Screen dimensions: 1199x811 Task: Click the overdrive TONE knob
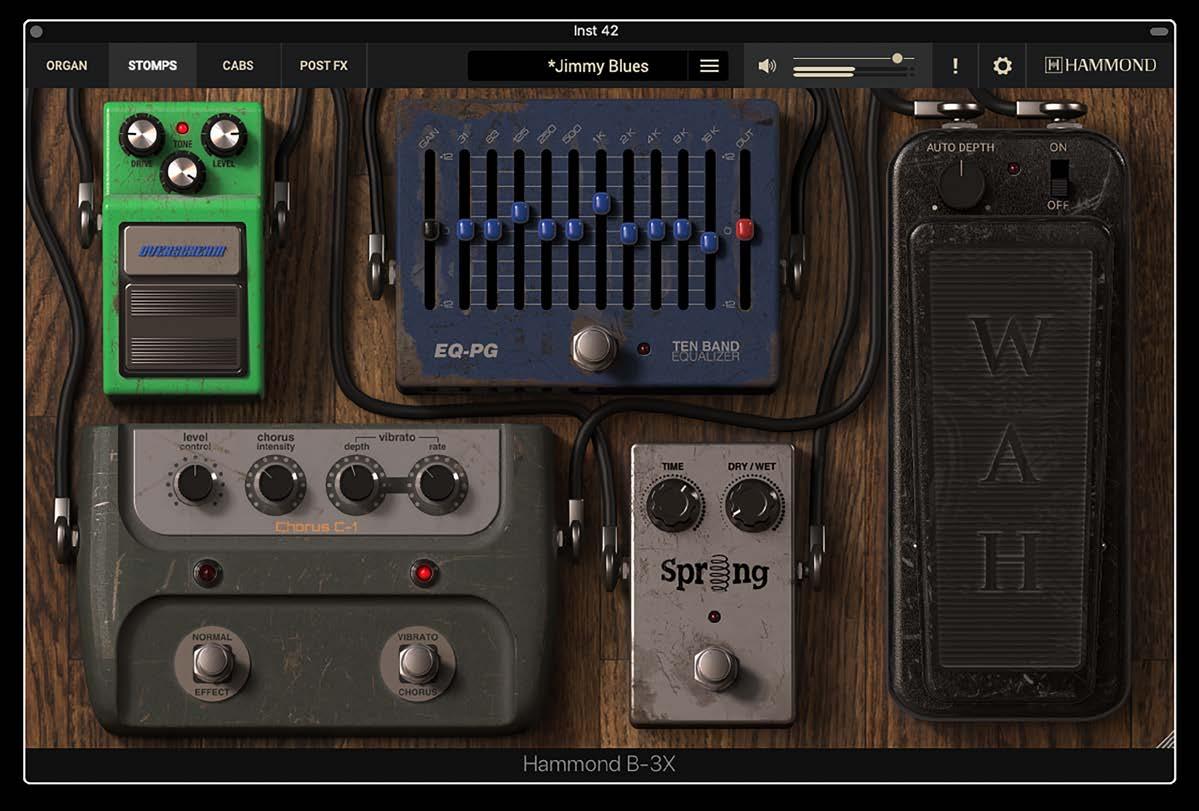click(x=183, y=173)
